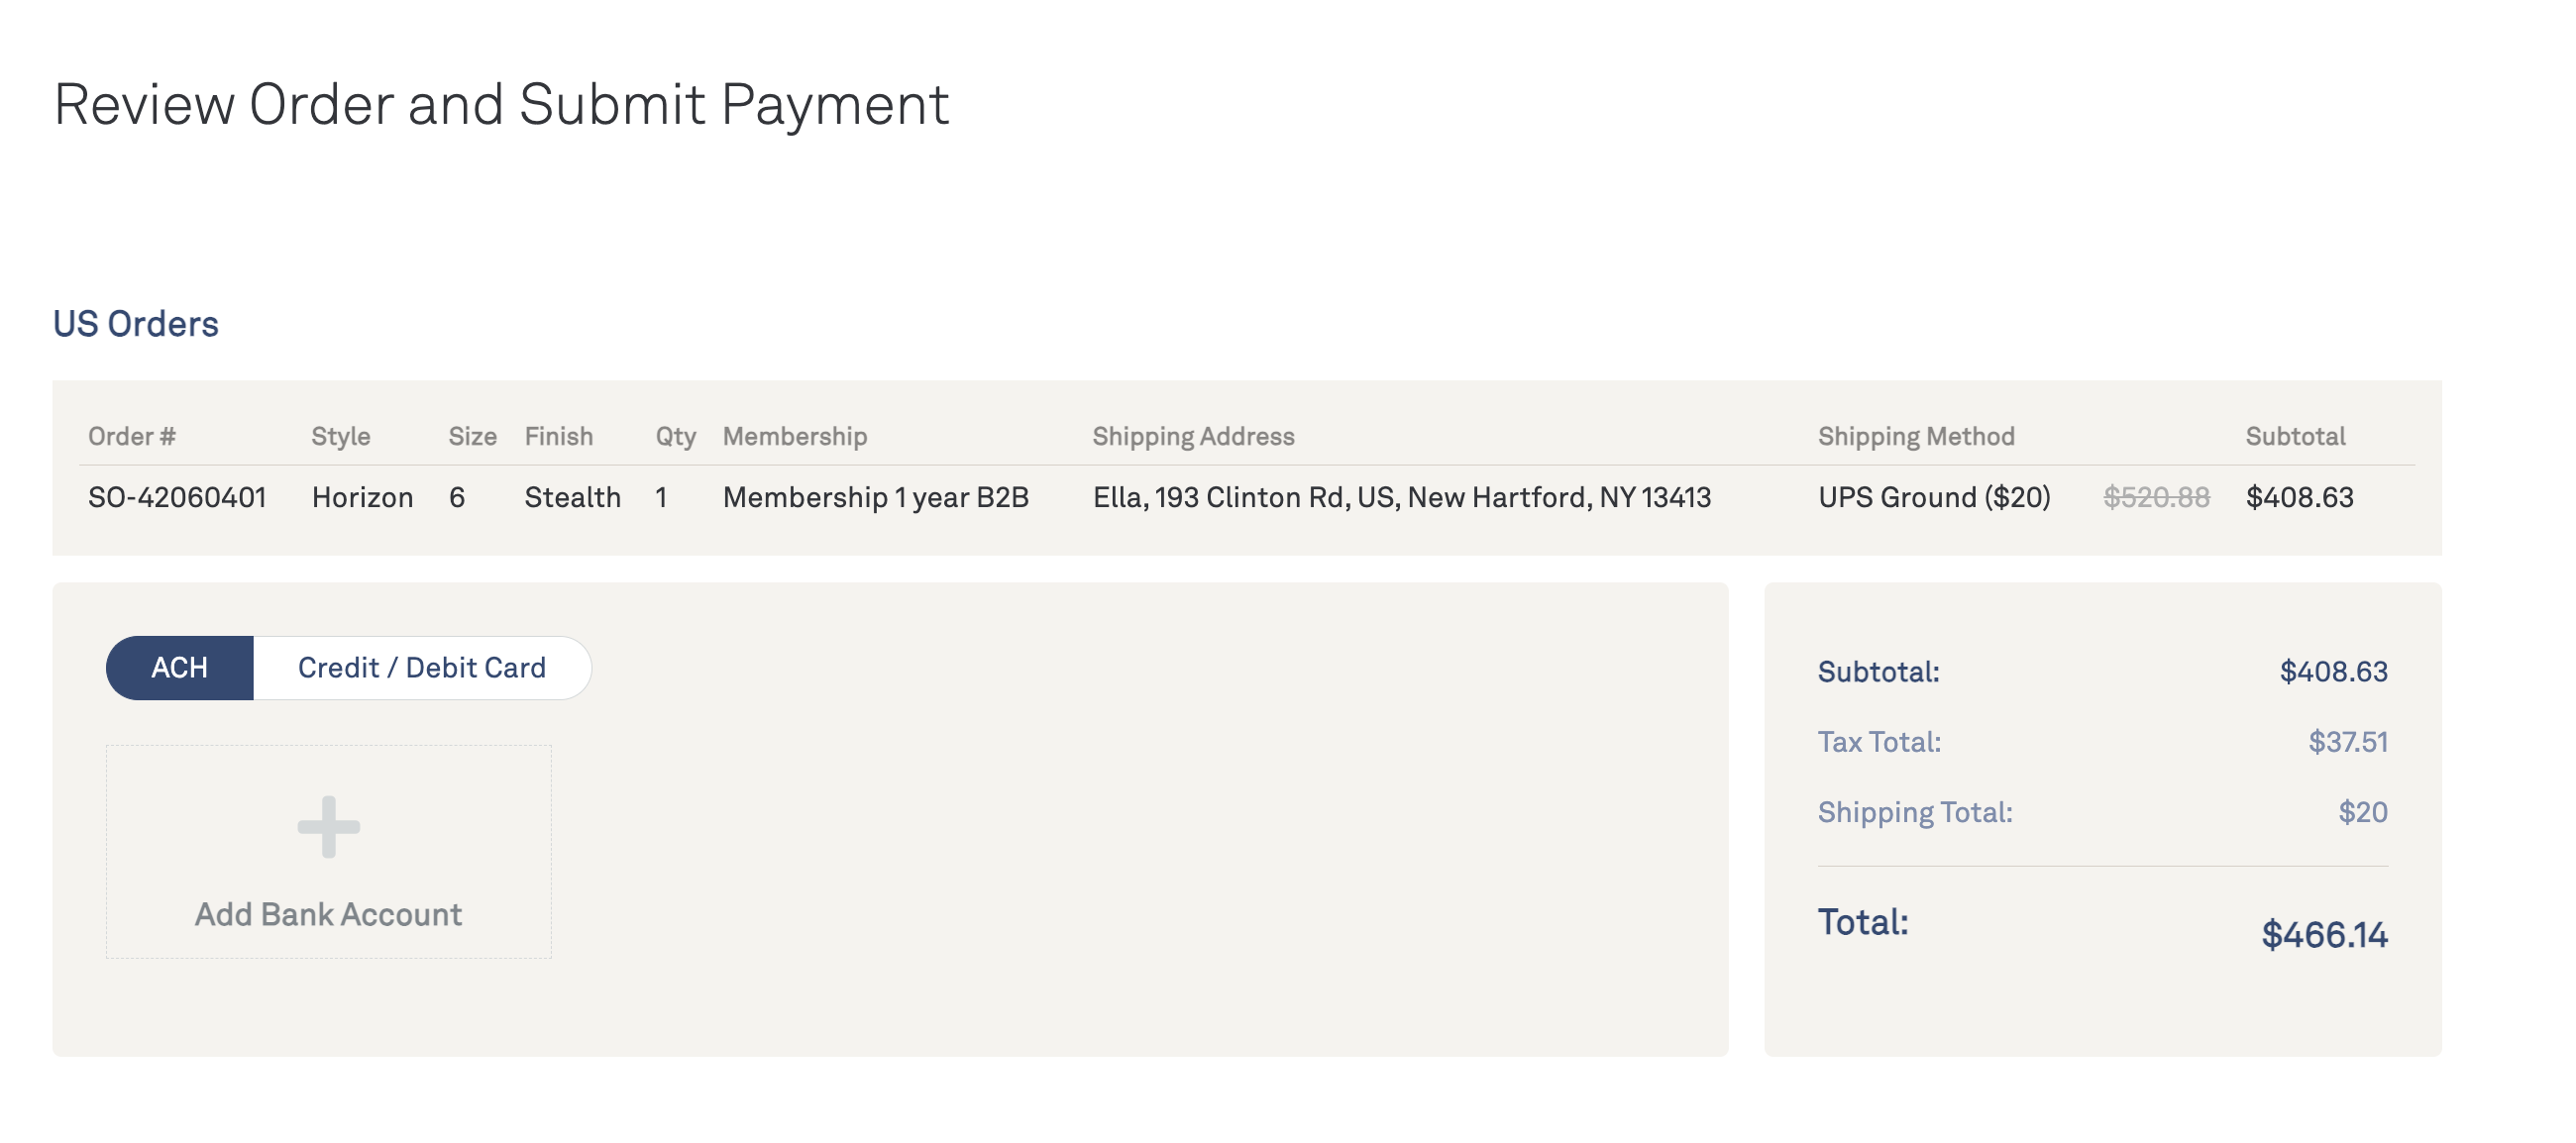Viewport: 2576px width, 1143px height.
Task: Click the struck-through $520.88 price
Action: coord(2156,497)
